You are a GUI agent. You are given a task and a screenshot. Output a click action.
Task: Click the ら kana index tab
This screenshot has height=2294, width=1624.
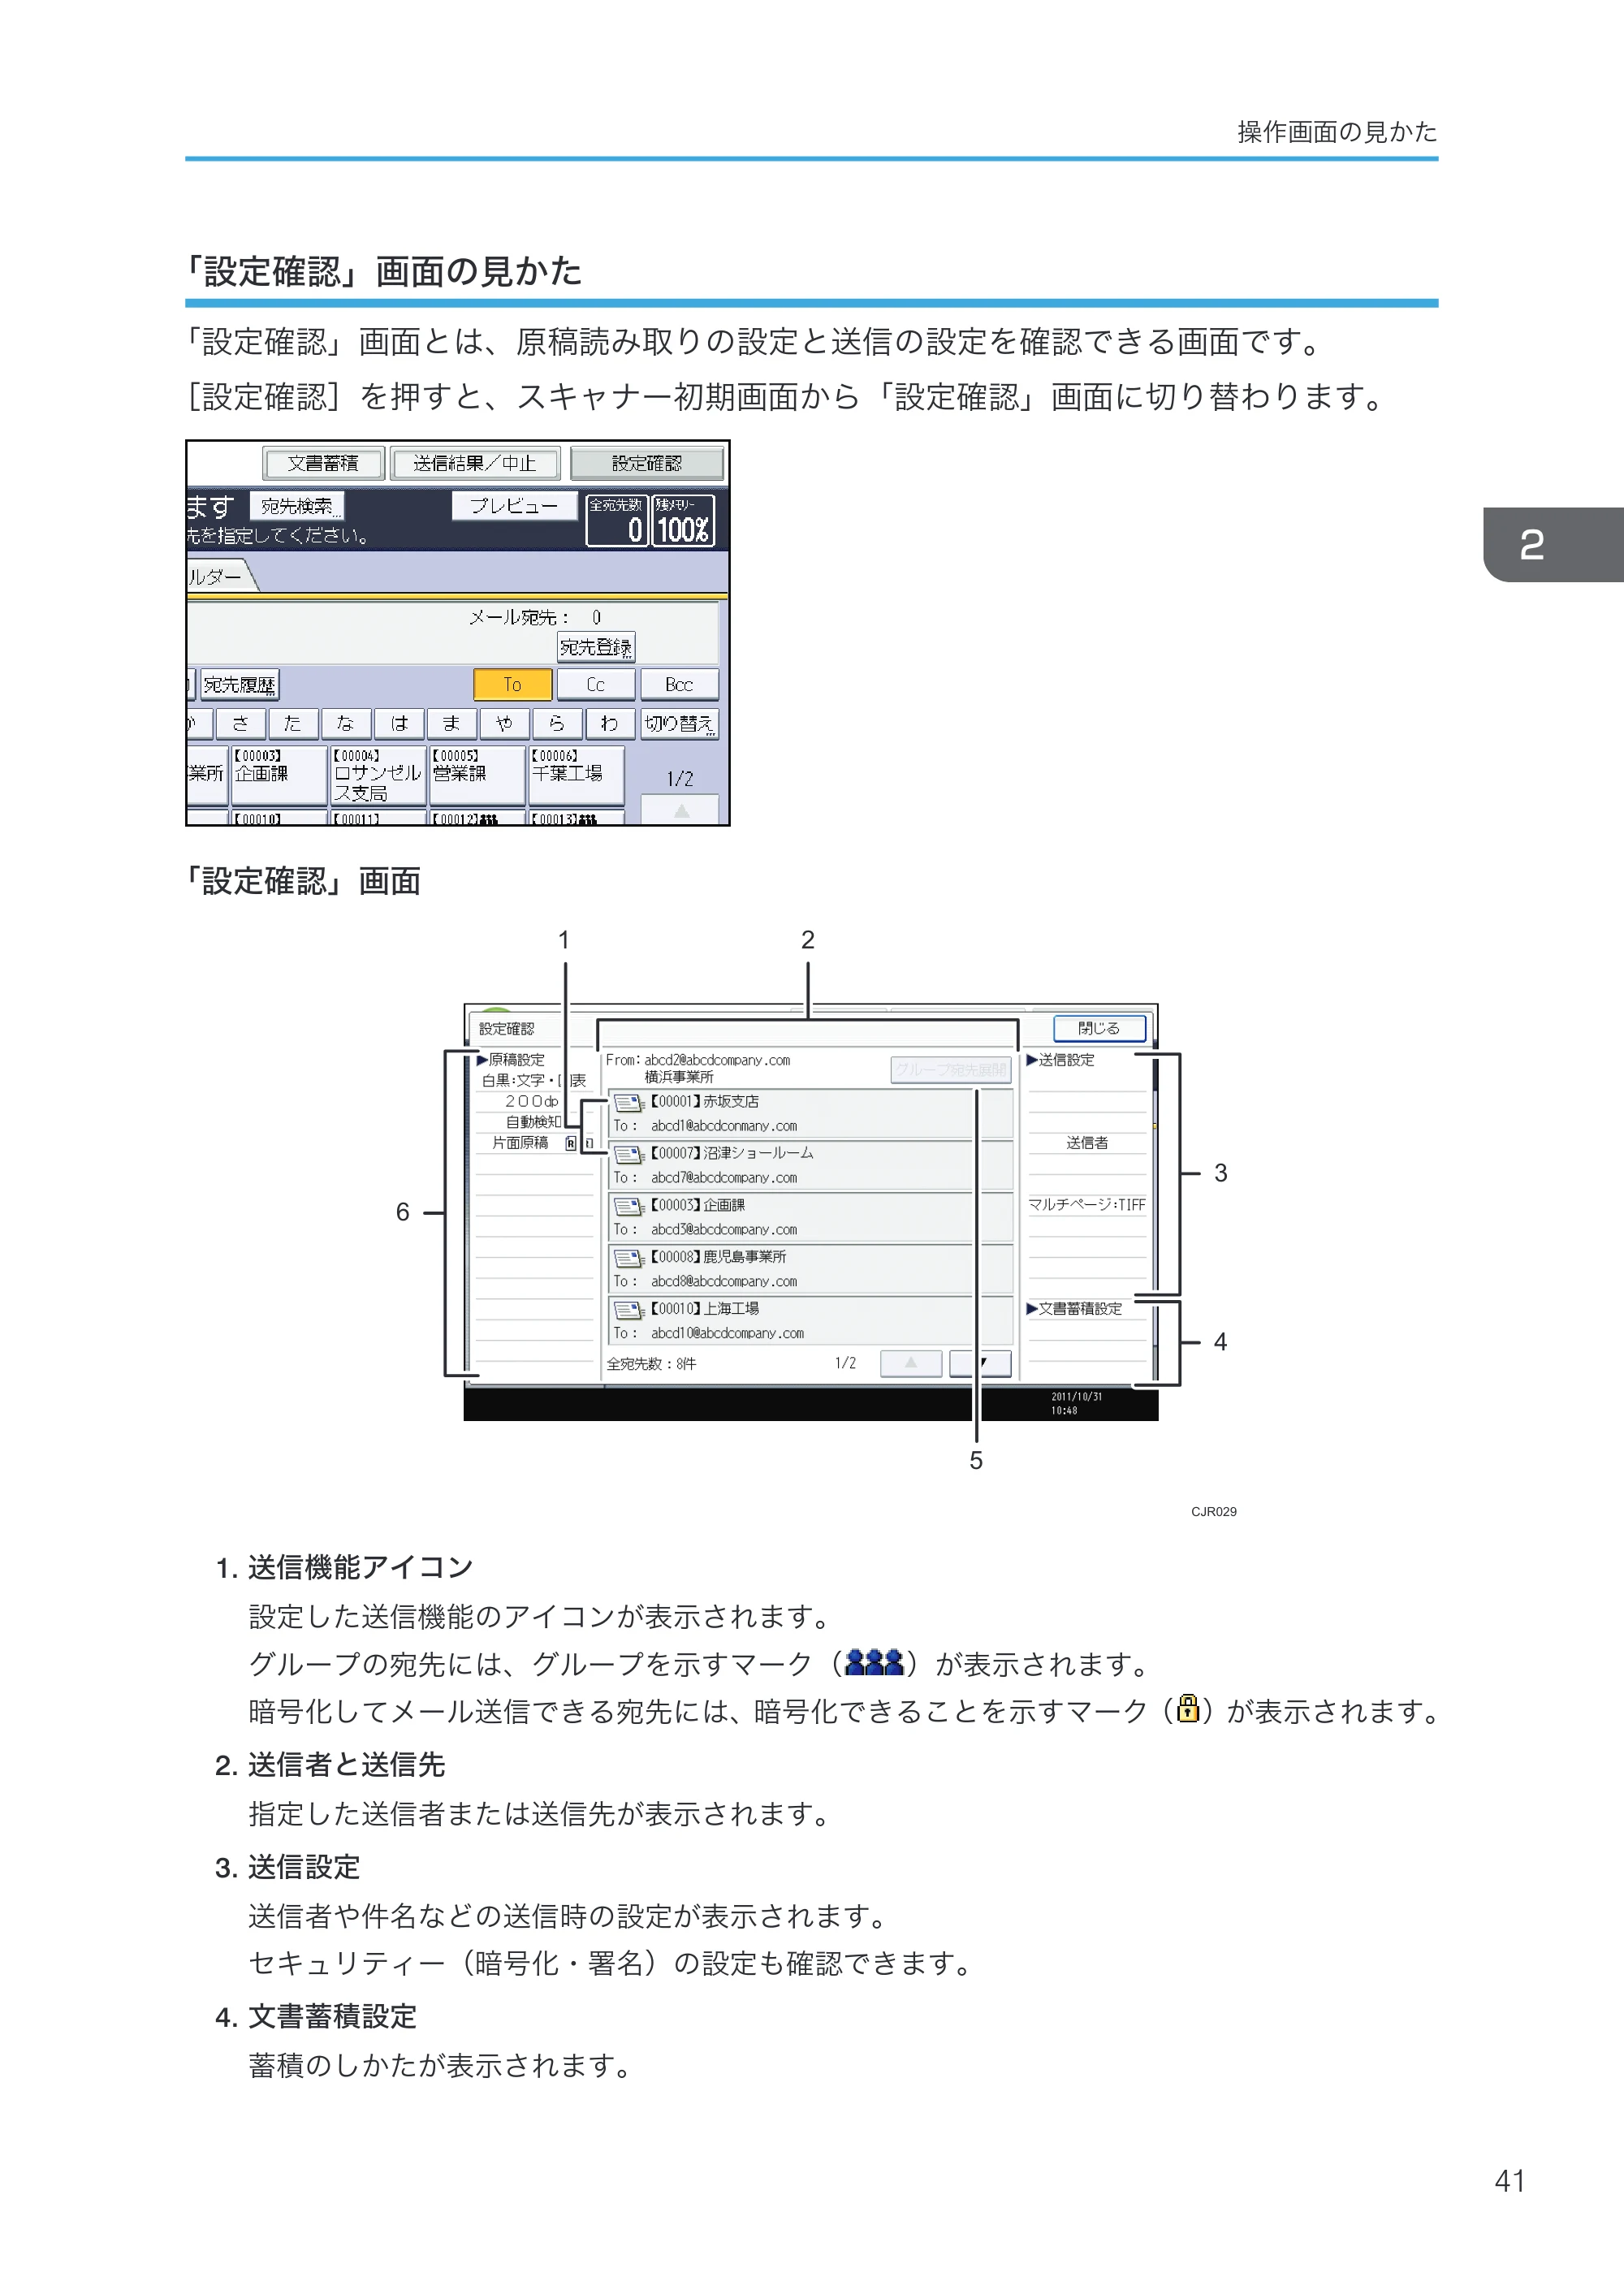click(x=557, y=723)
